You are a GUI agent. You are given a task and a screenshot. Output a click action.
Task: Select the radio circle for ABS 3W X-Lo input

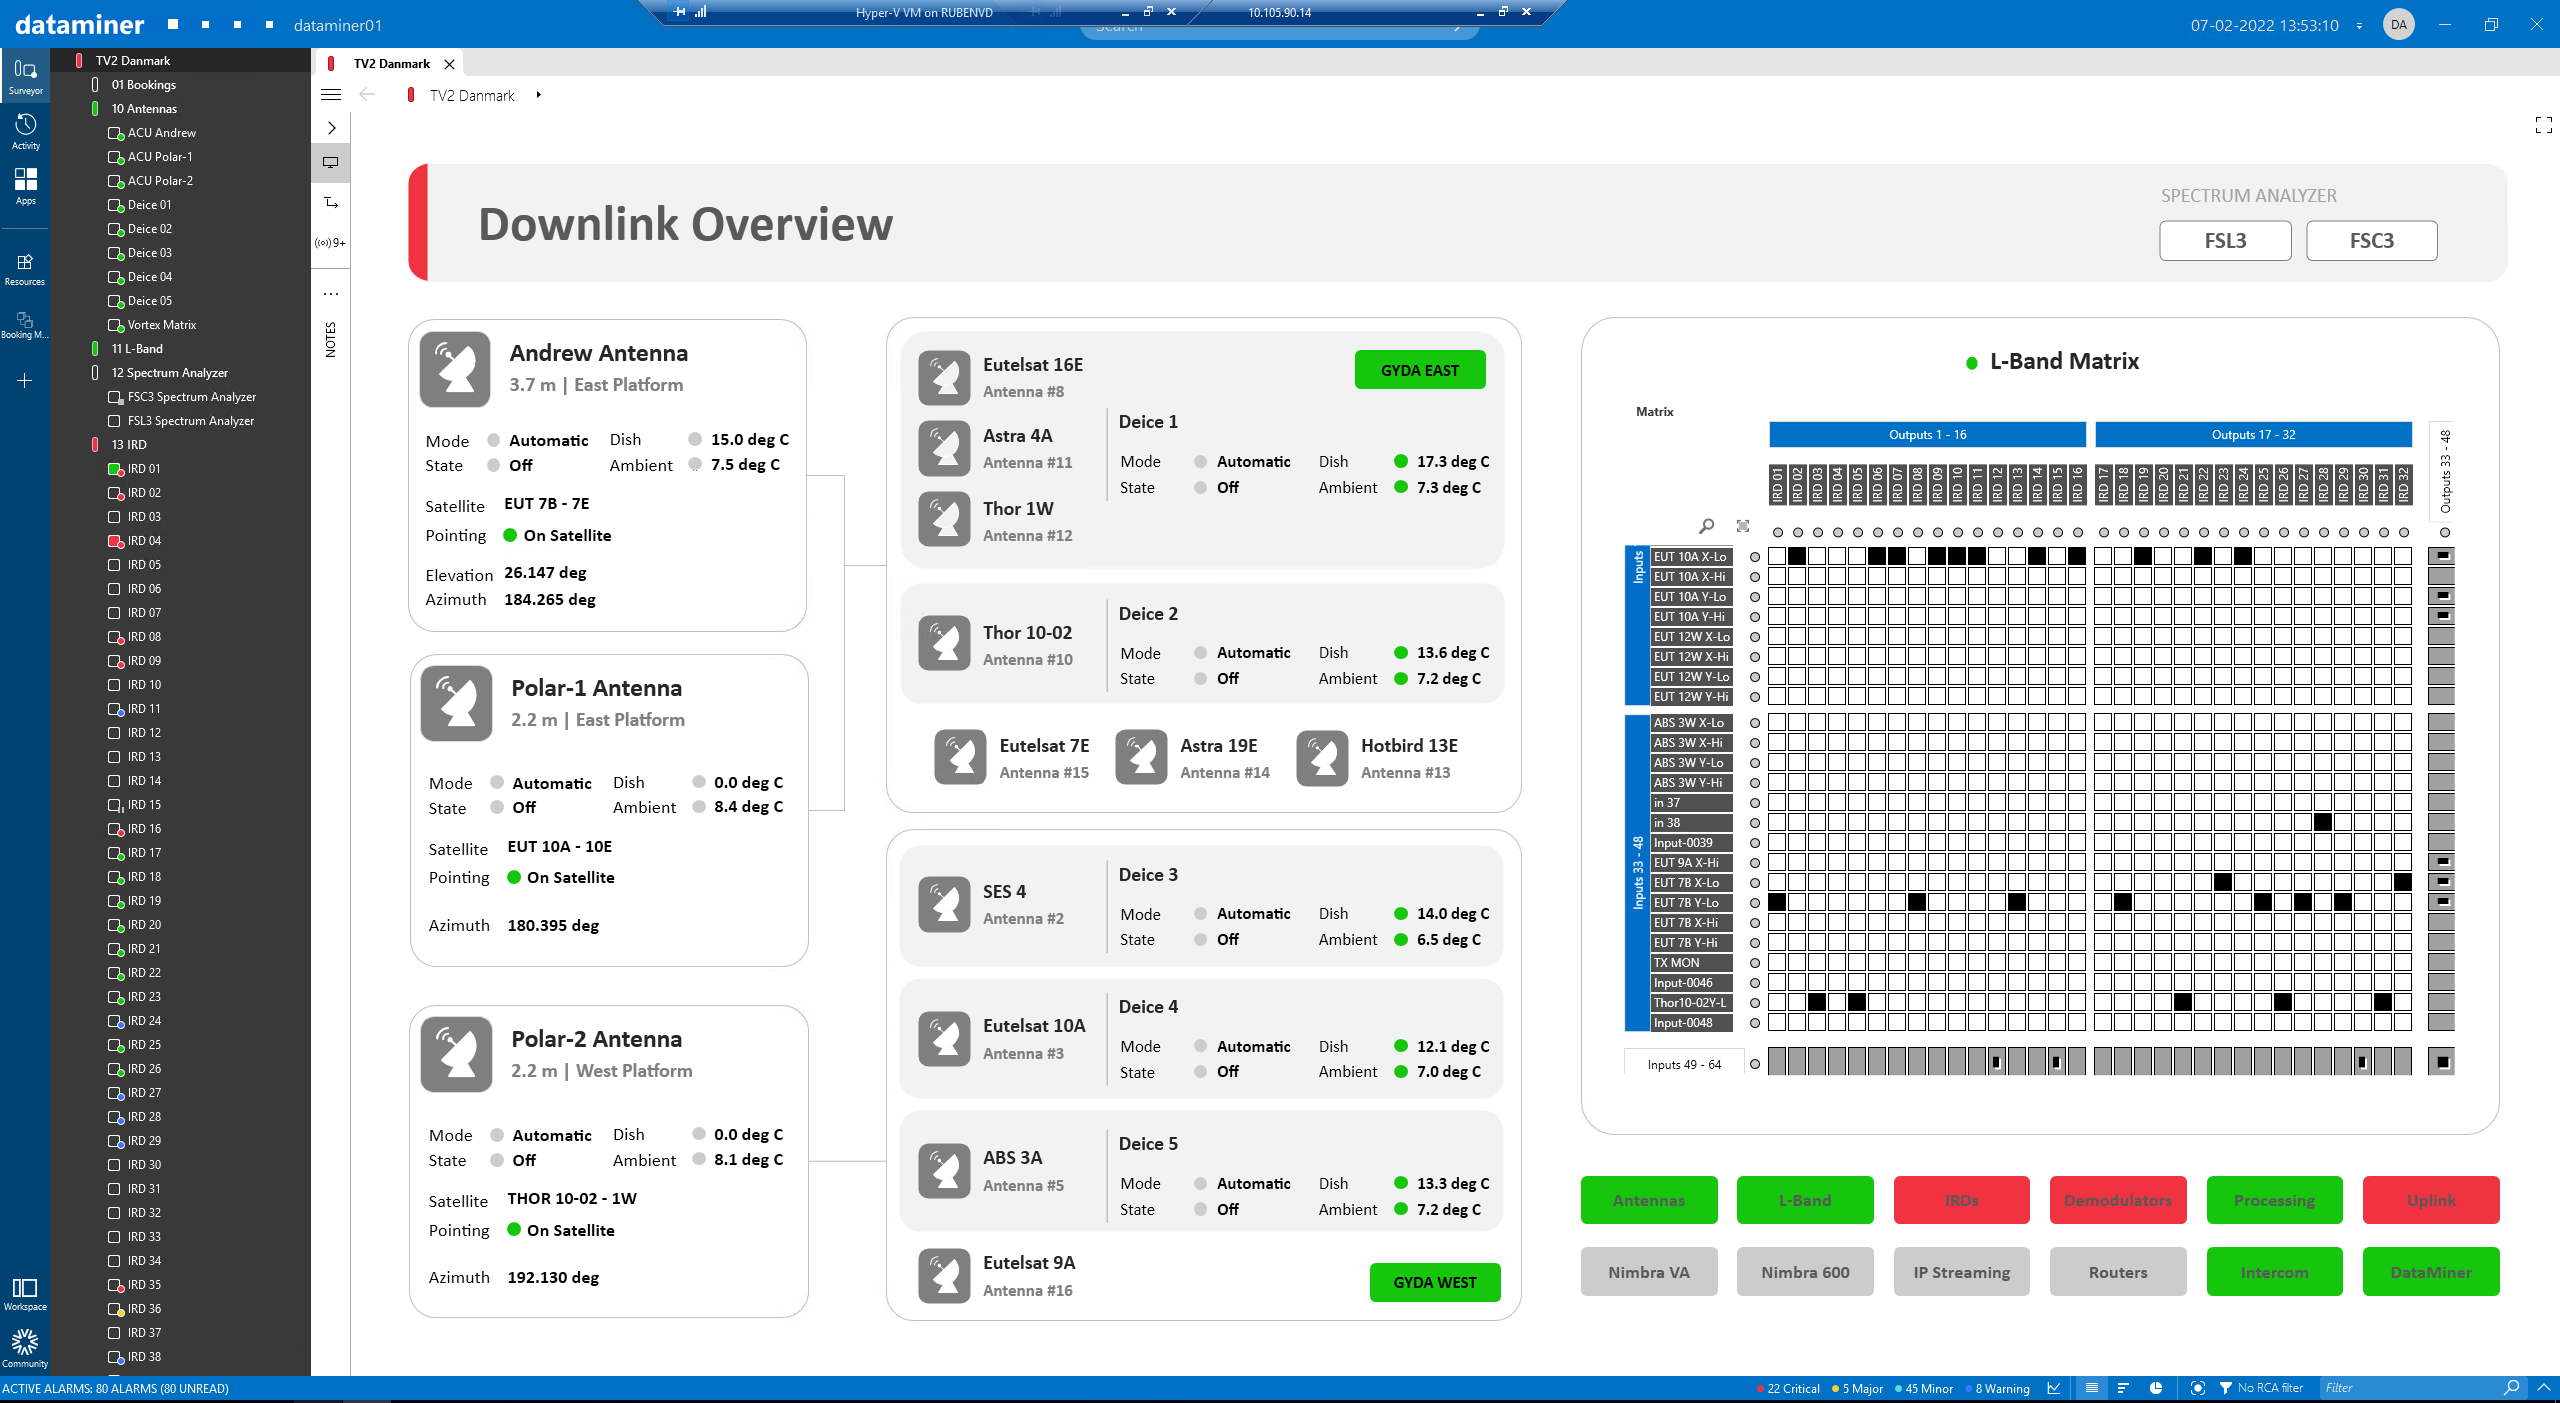point(1755,723)
